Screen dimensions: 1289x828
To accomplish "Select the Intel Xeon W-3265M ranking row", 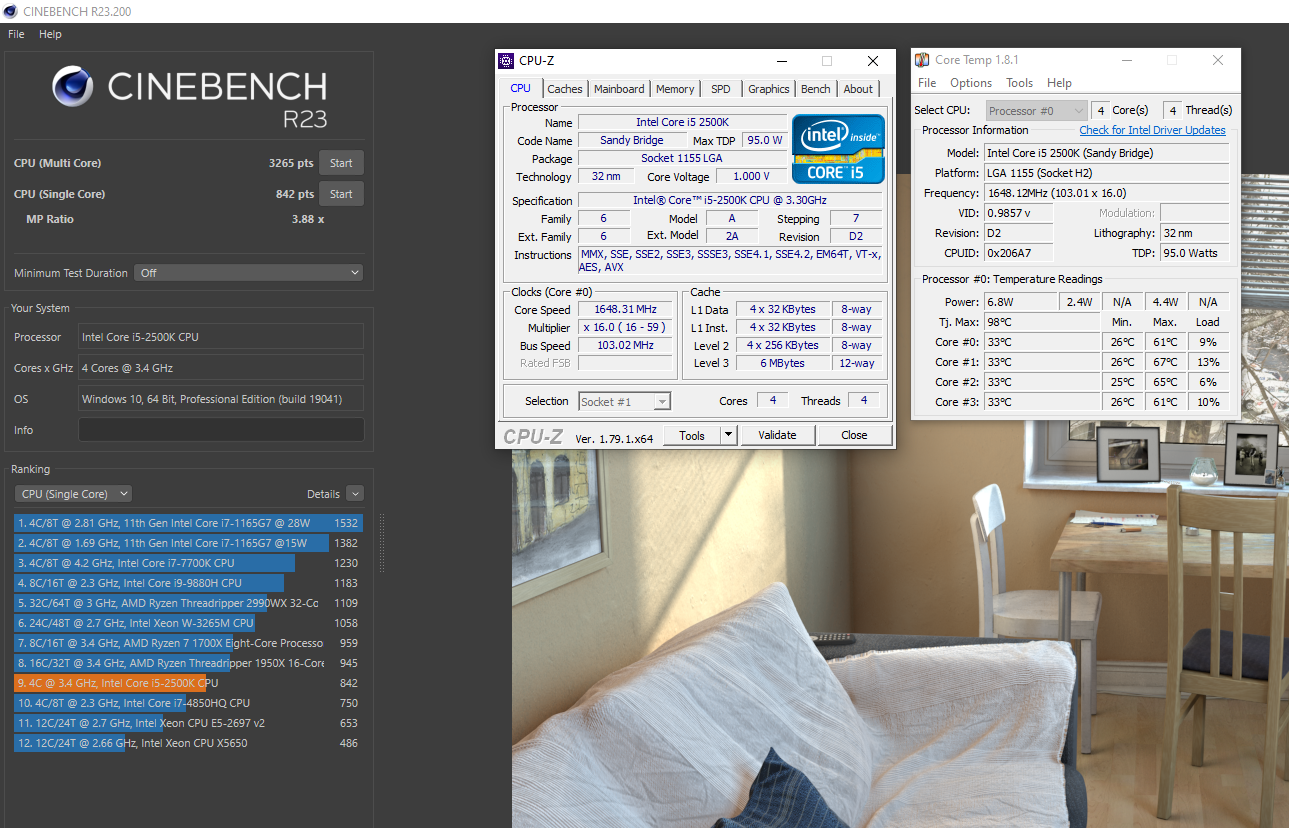I will [x=188, y=623].
